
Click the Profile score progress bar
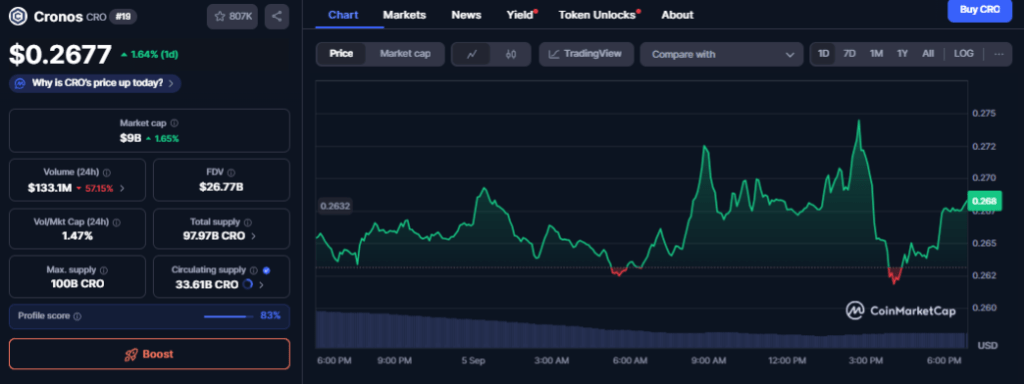tap(228, 317)
